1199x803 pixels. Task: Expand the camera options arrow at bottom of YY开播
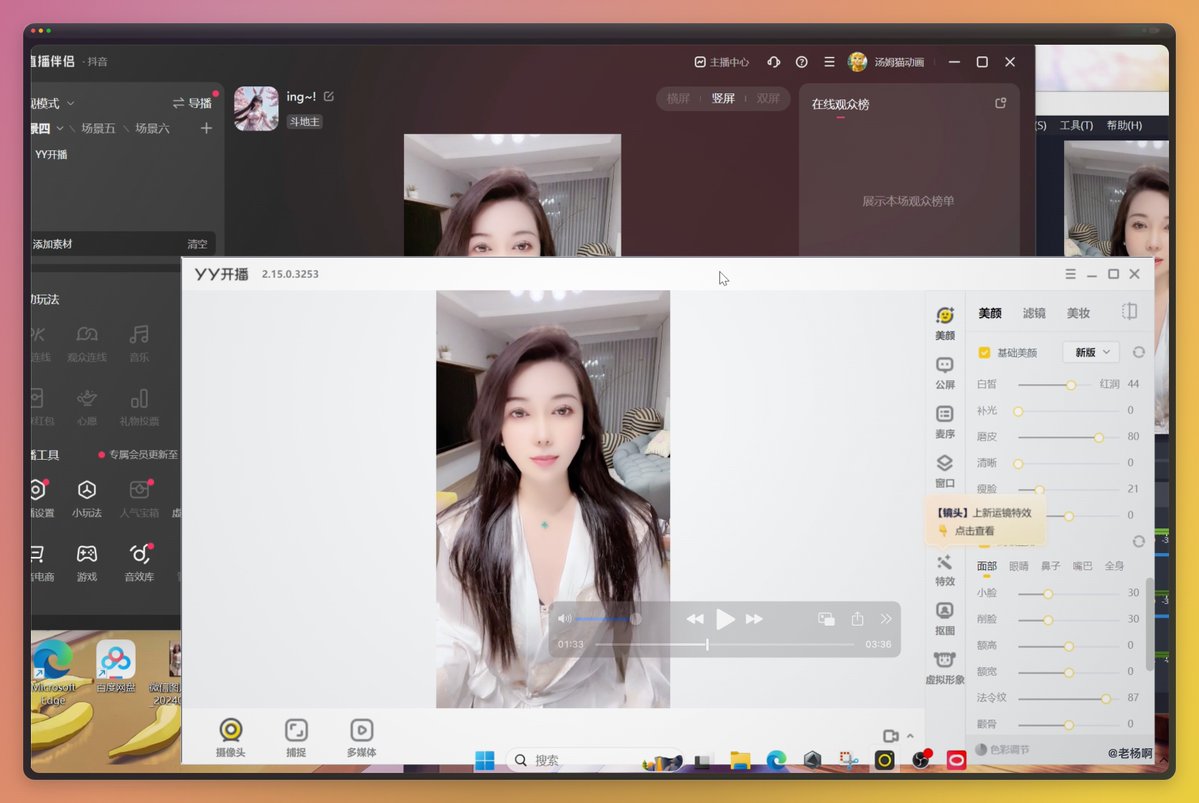[x=910, y=736]
